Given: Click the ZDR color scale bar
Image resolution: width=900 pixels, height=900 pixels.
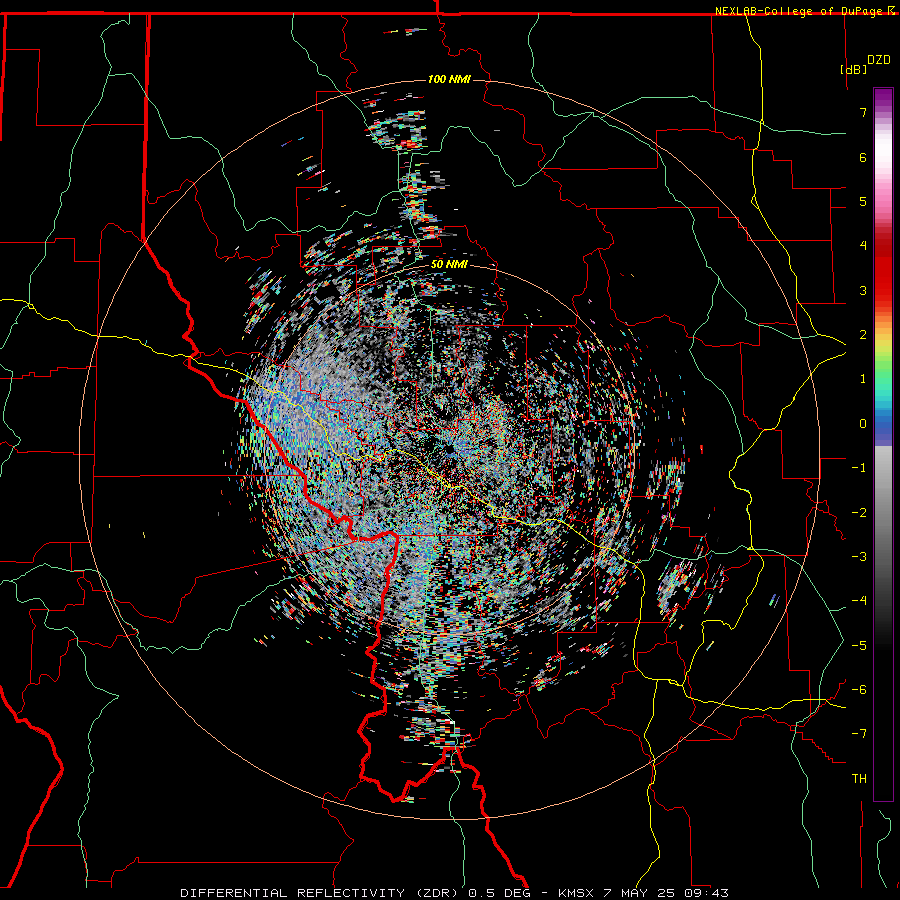Looking at the screenshot, I should pos(883,444).
